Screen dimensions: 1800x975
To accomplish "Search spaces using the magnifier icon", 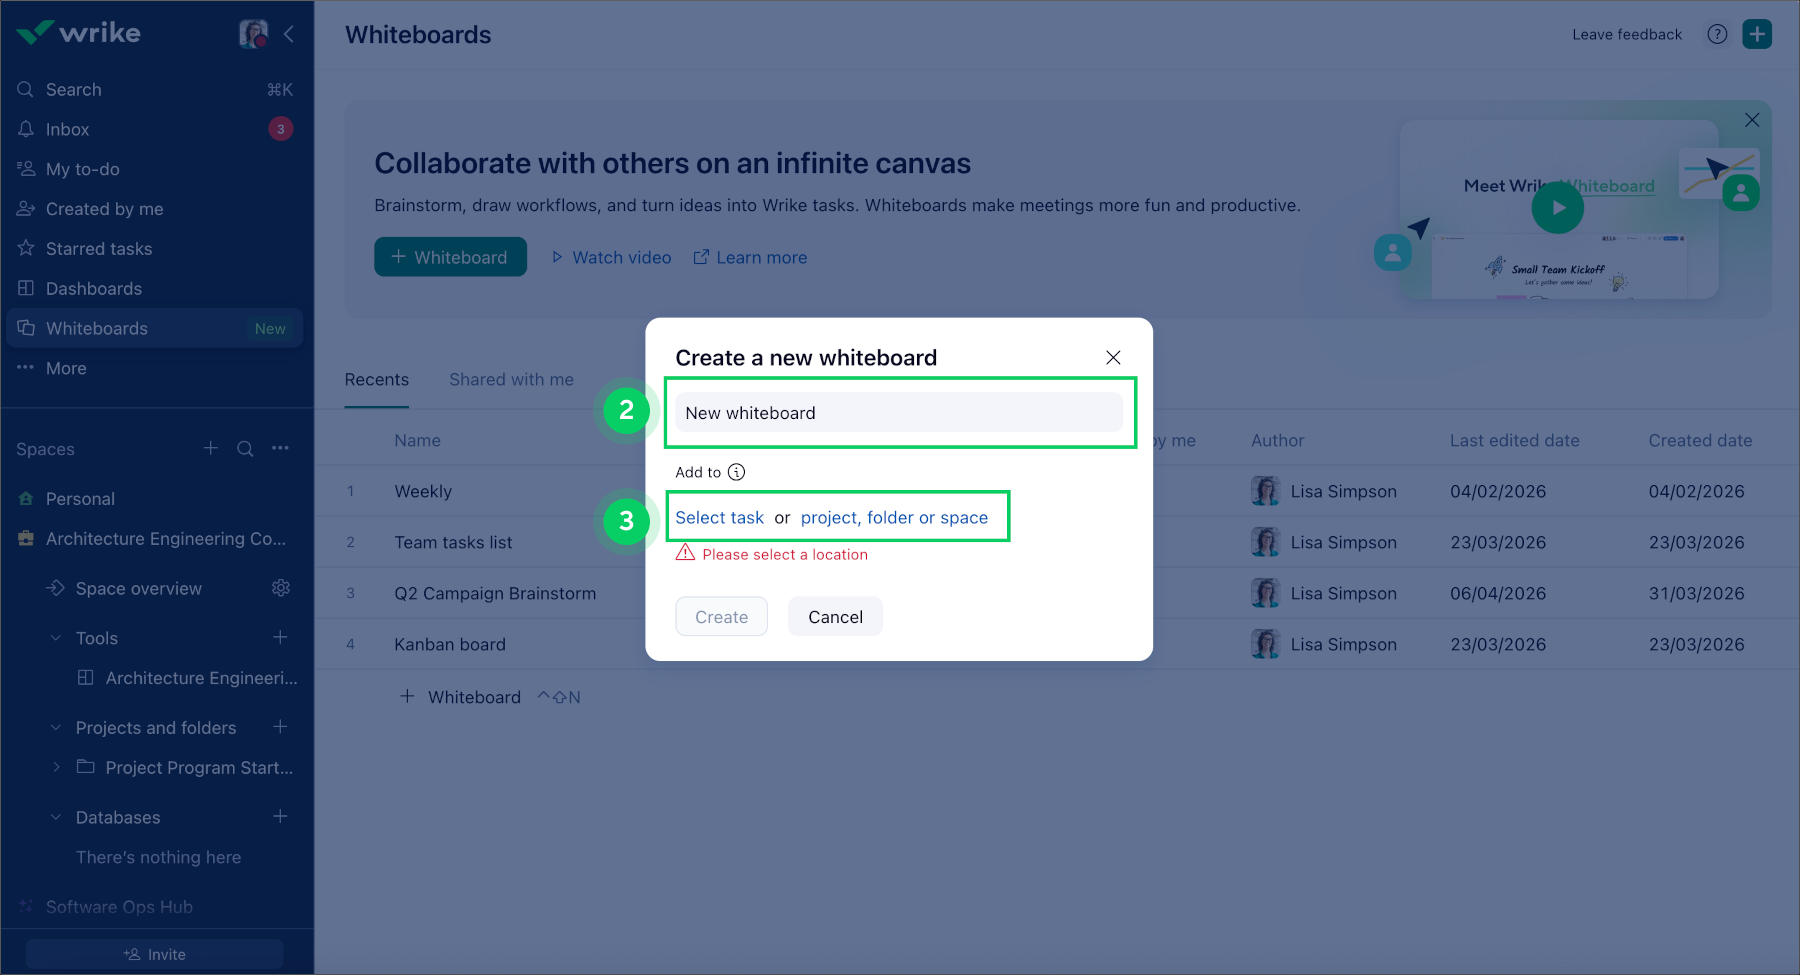I will (245, 449).
